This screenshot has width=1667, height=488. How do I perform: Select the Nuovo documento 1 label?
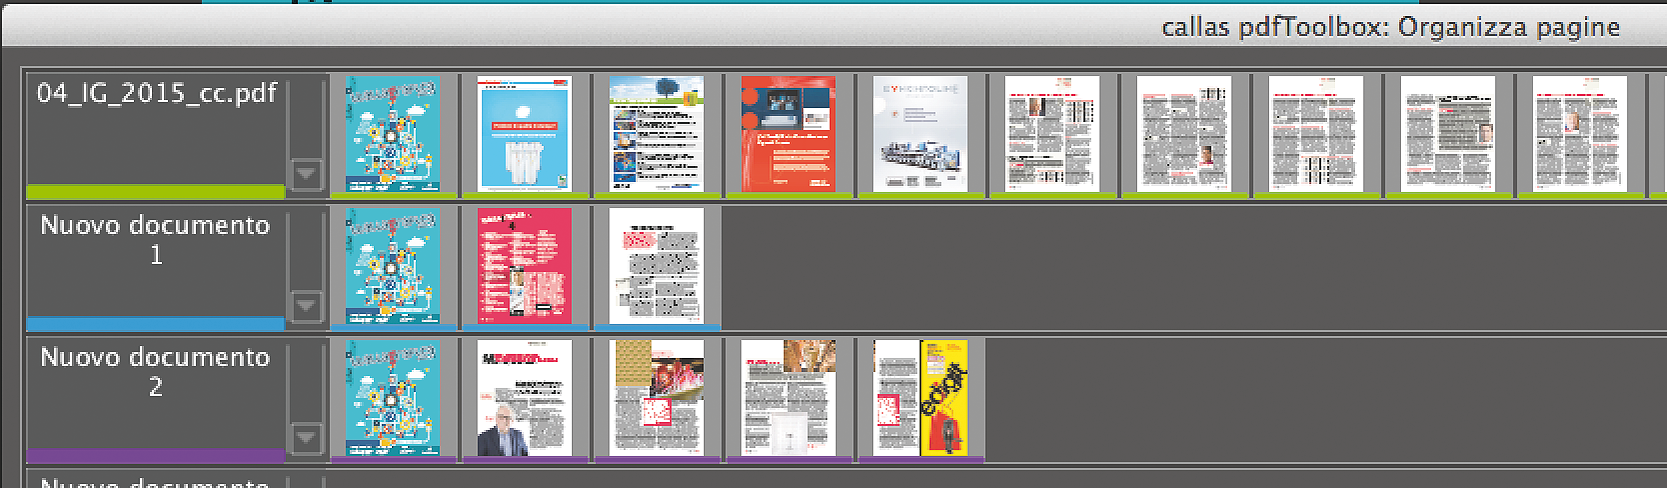pos(156,240)
